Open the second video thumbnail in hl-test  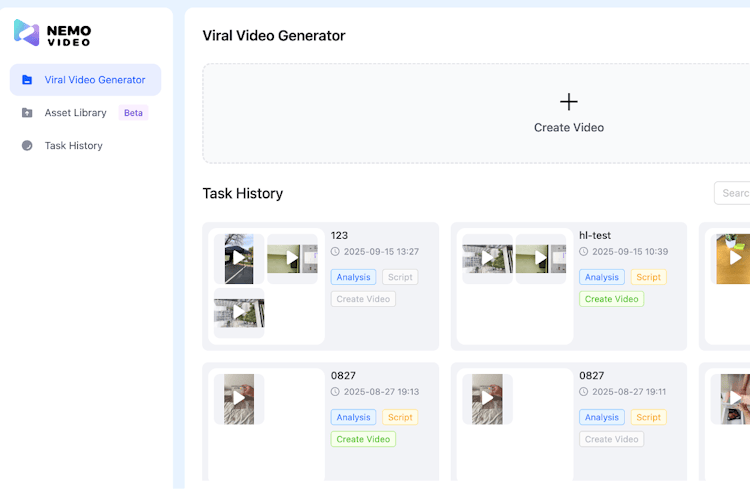(540, 259)
